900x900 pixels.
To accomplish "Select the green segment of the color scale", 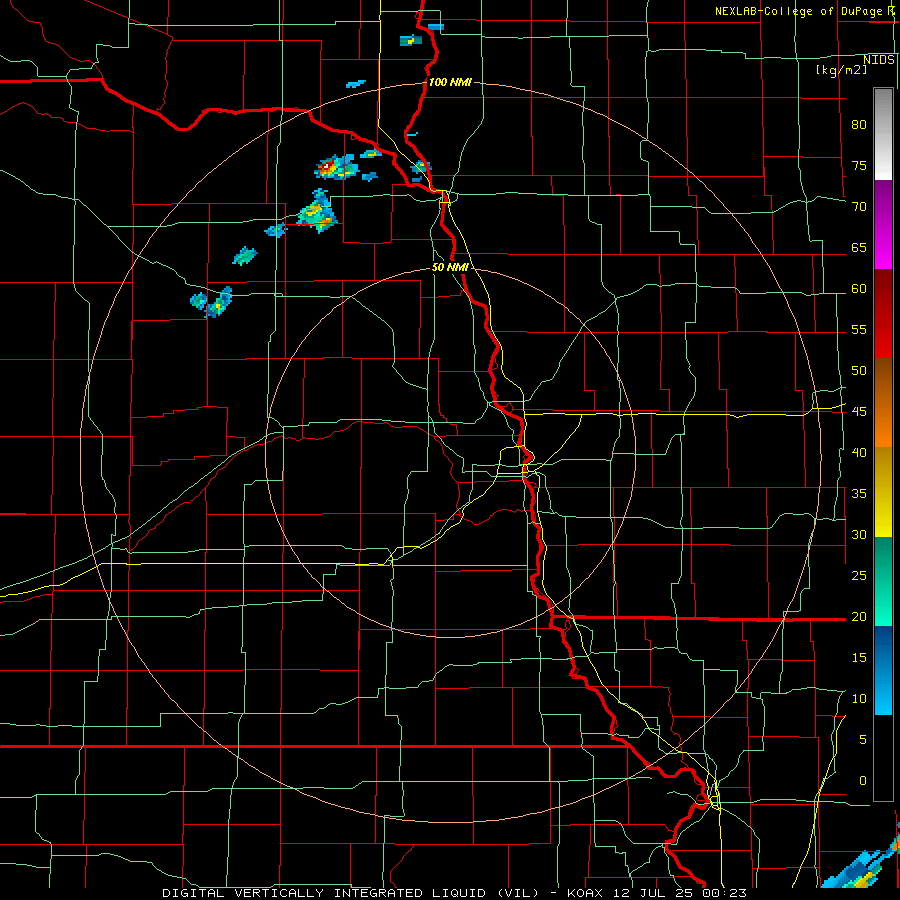I will (x=883, y=581).
